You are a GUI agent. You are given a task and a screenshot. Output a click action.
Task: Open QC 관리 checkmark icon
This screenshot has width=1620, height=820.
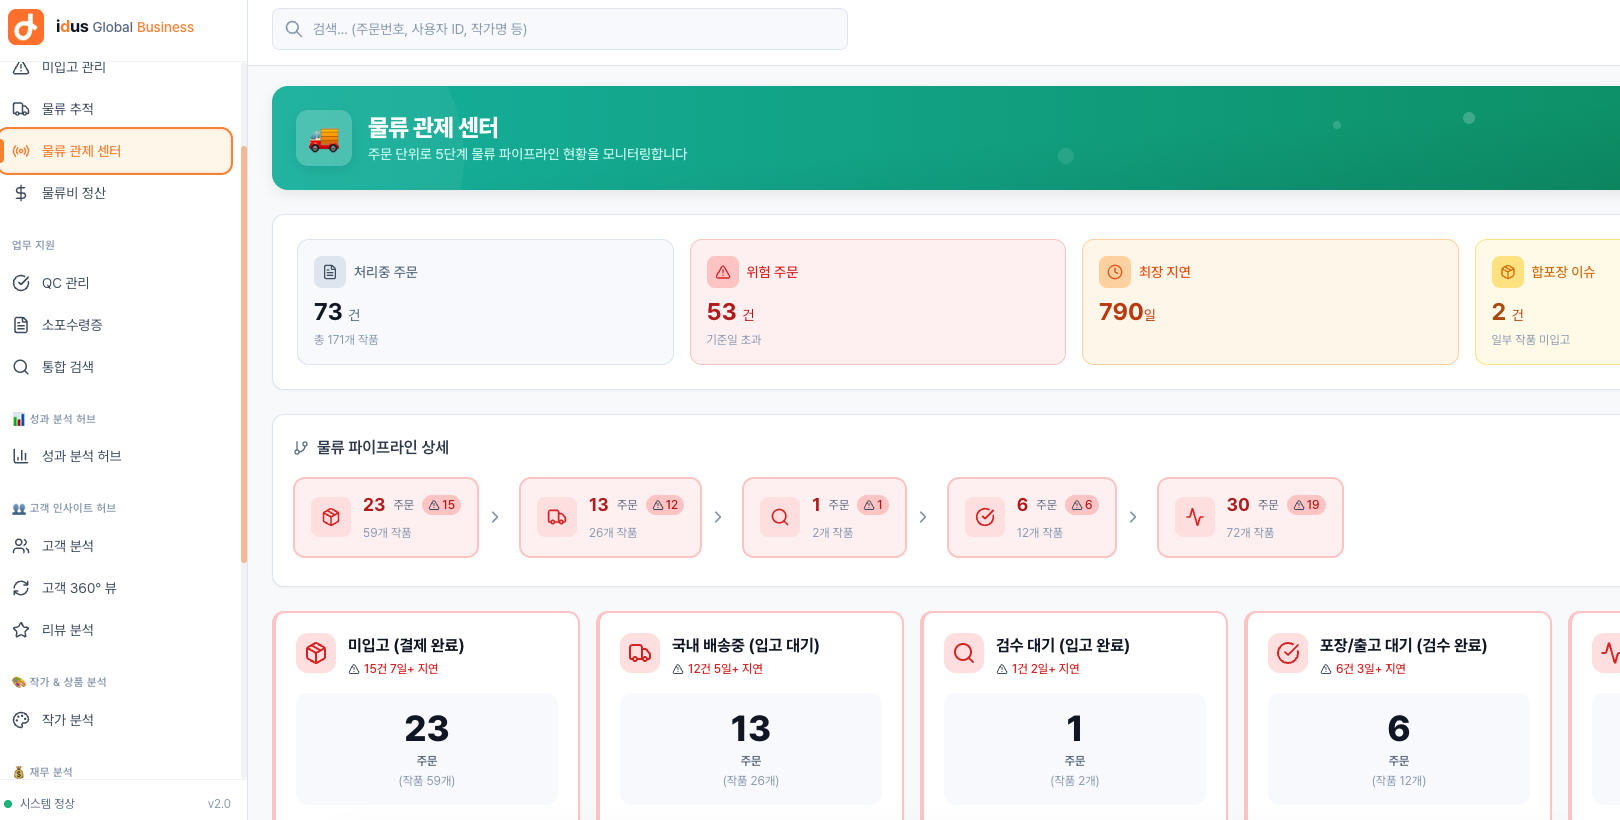pos(21,283)
